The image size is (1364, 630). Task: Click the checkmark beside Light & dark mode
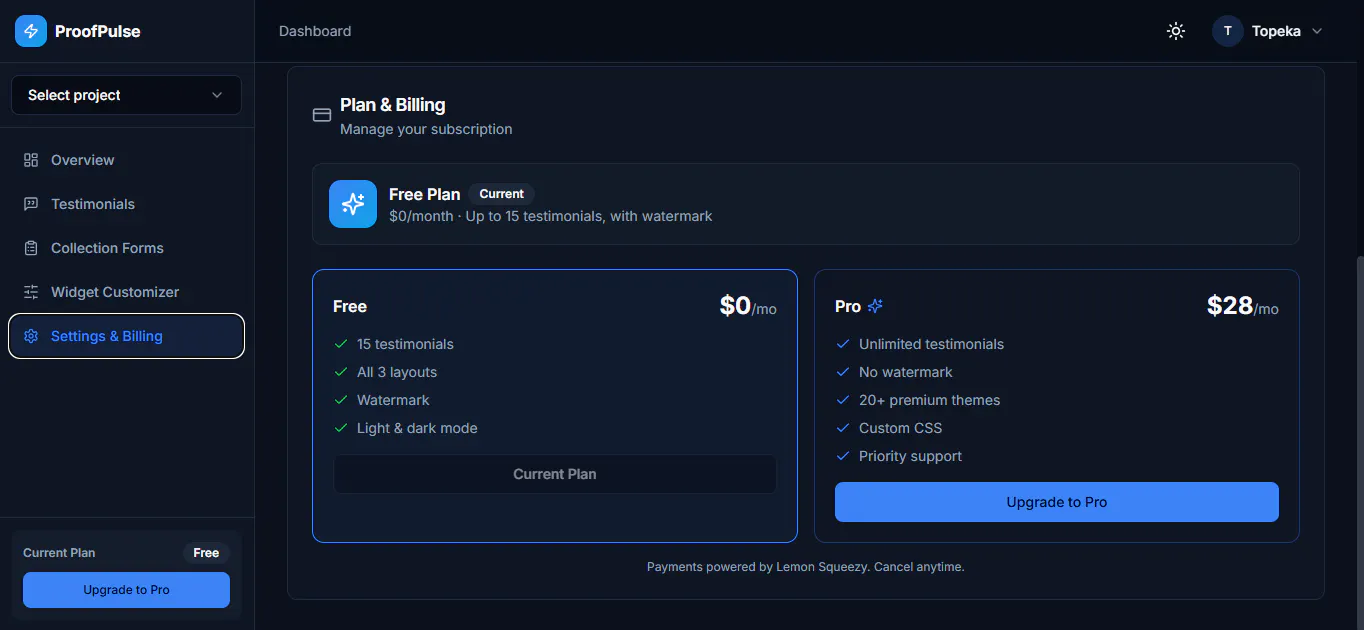341,428
